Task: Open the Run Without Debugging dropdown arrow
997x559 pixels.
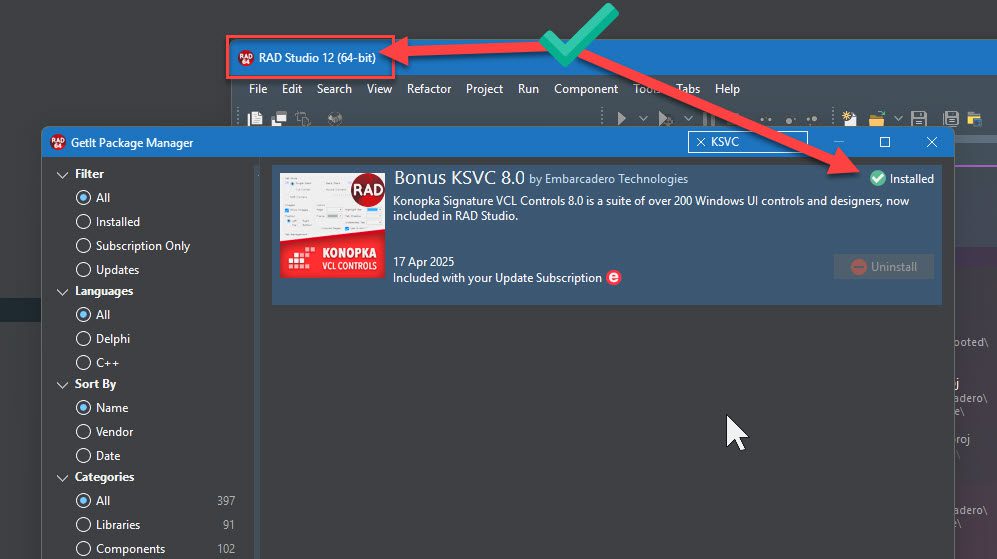Action: [689, 119]
